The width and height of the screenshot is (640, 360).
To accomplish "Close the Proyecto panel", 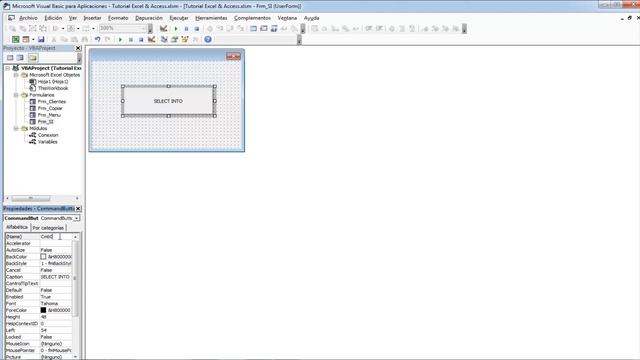I will pos(78,48).
